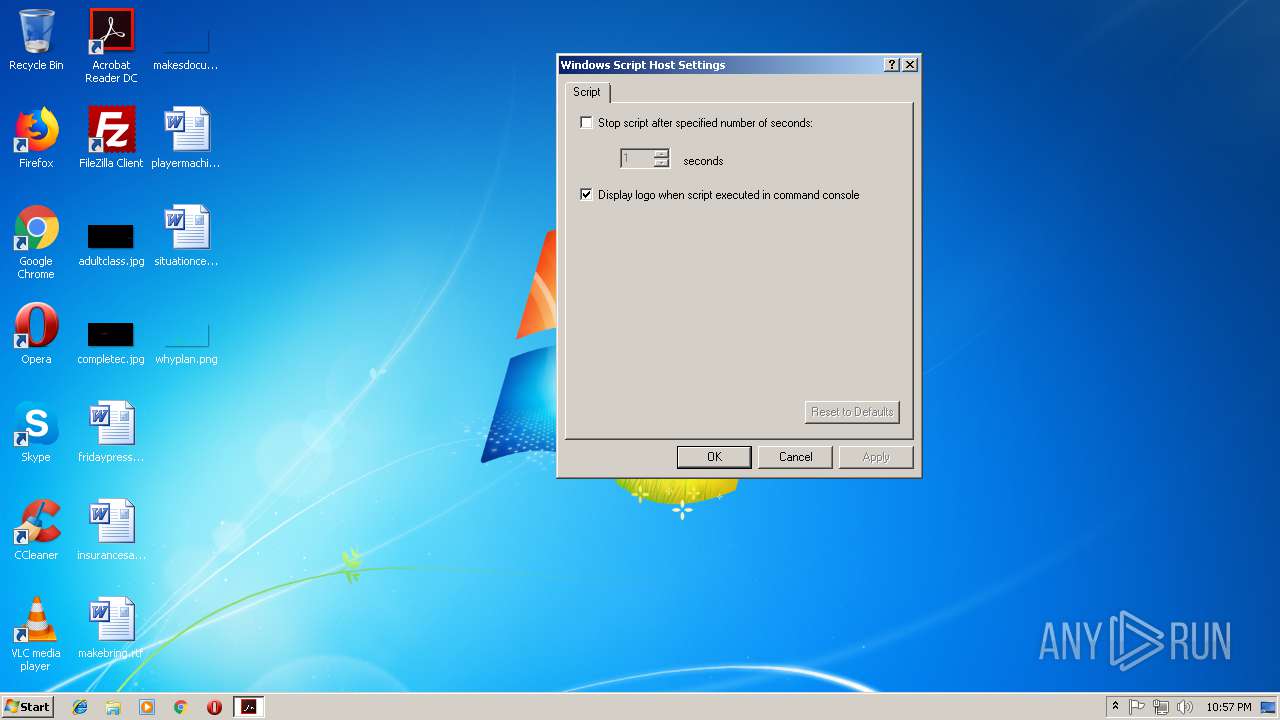Open network tray icon

coord(1161,707)
